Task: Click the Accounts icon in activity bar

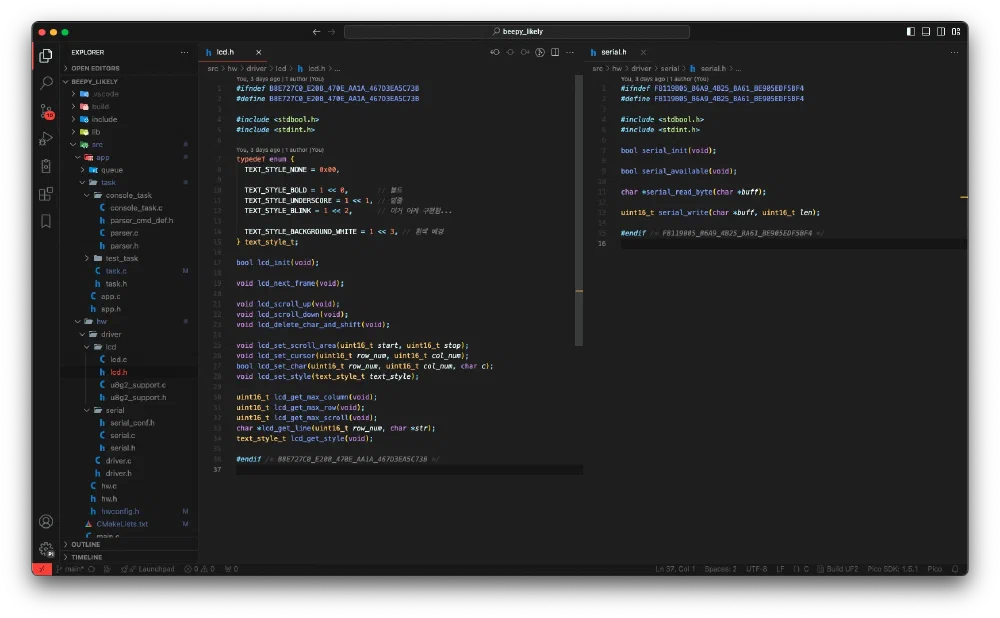Action: pyautogui.click(x=46, y=521)
